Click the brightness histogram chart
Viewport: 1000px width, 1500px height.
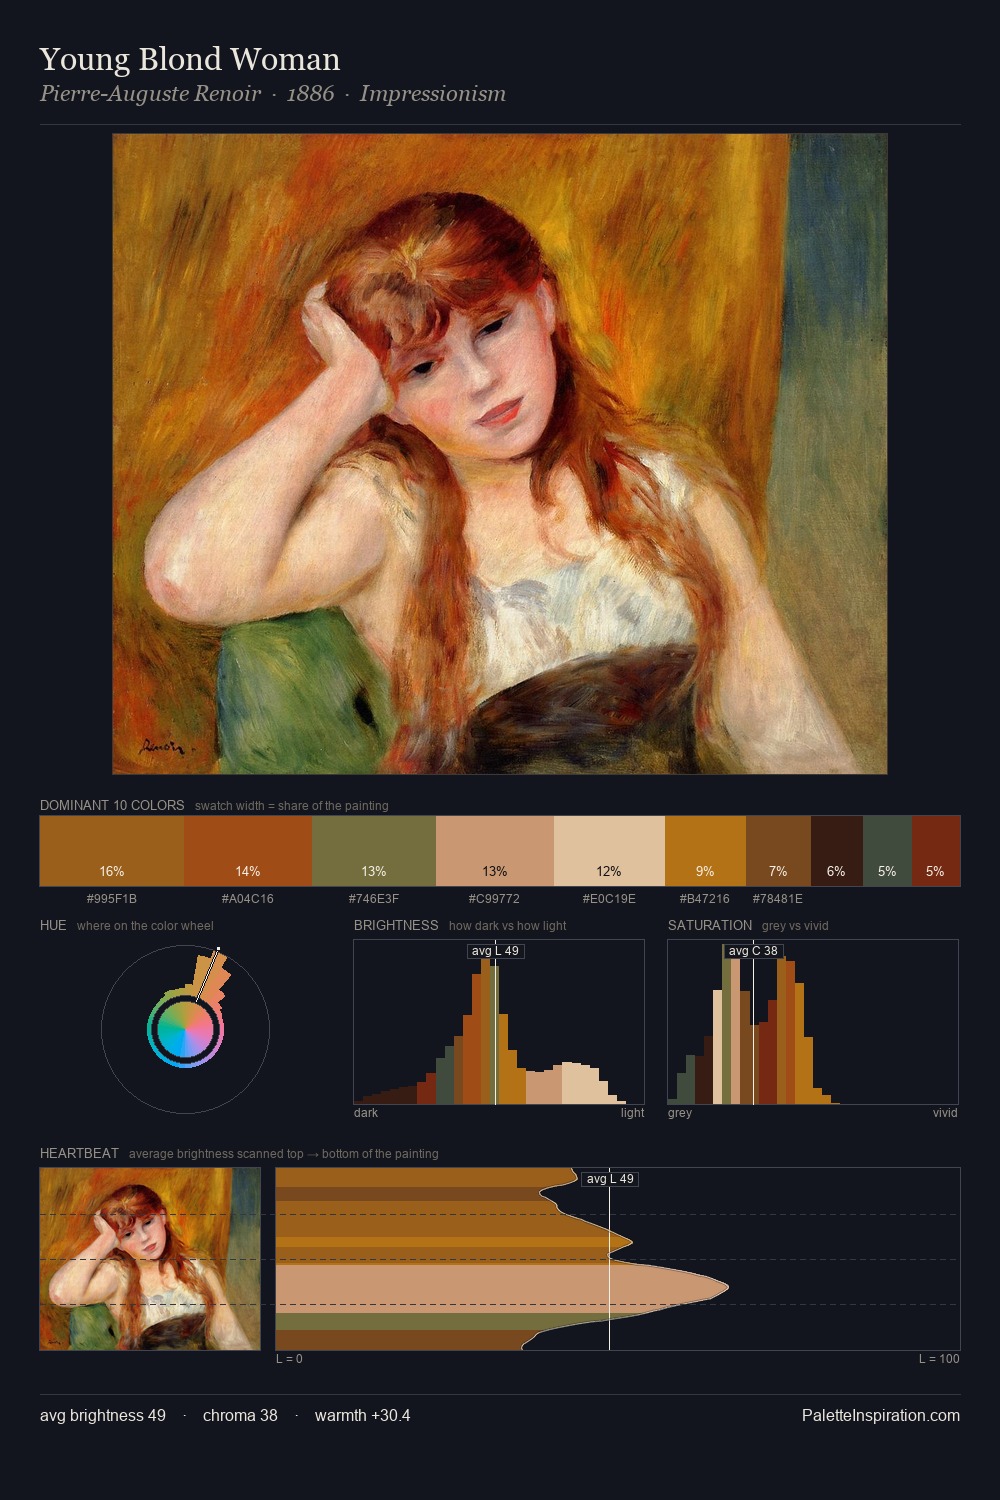pyautogui.click(x=499, y=1022)
